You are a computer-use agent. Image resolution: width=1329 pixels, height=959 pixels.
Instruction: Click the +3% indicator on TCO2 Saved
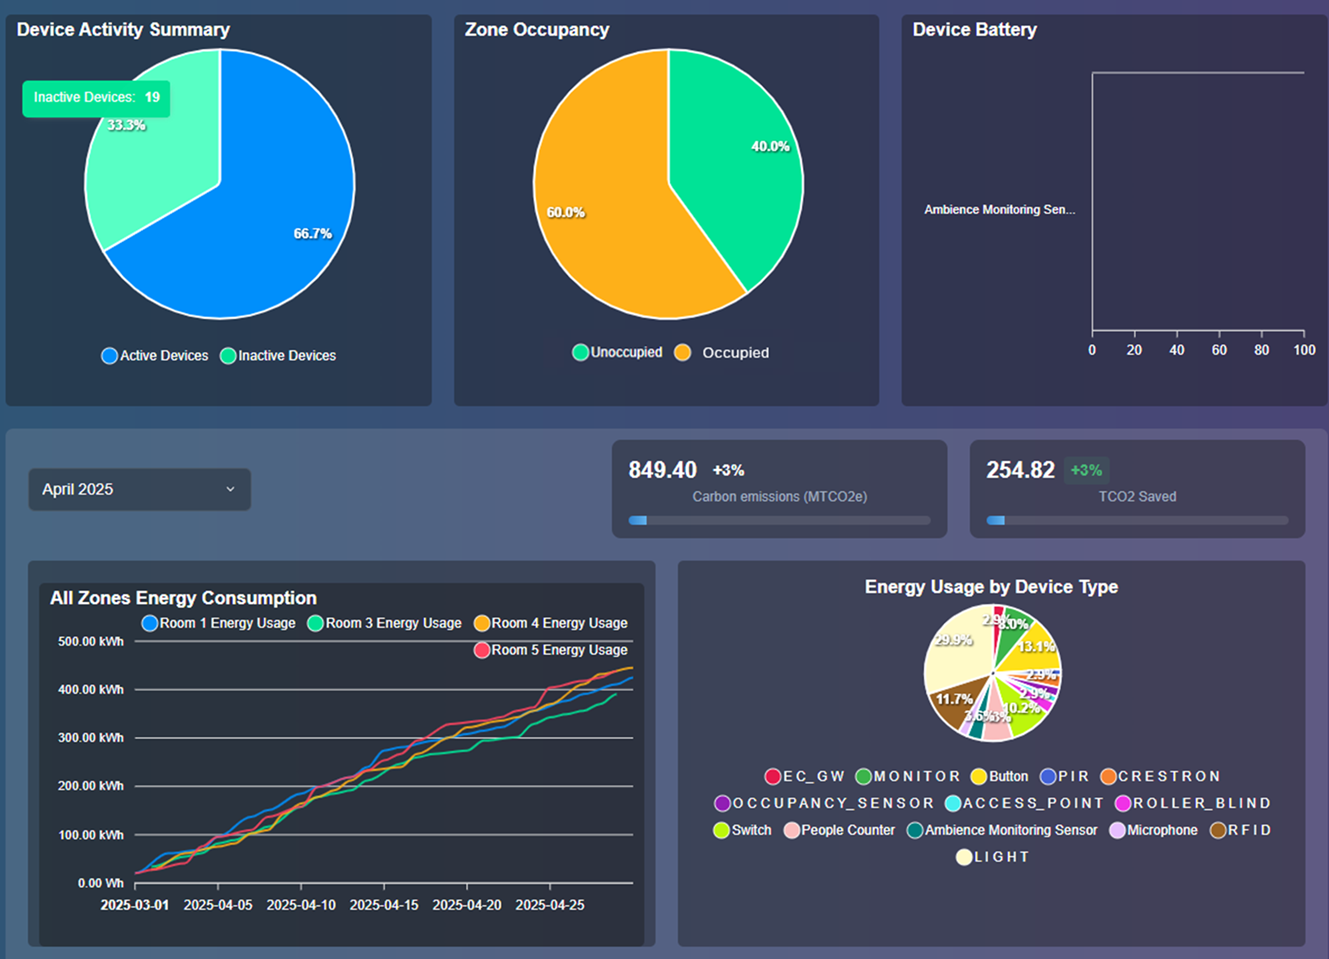(1086, 470)
